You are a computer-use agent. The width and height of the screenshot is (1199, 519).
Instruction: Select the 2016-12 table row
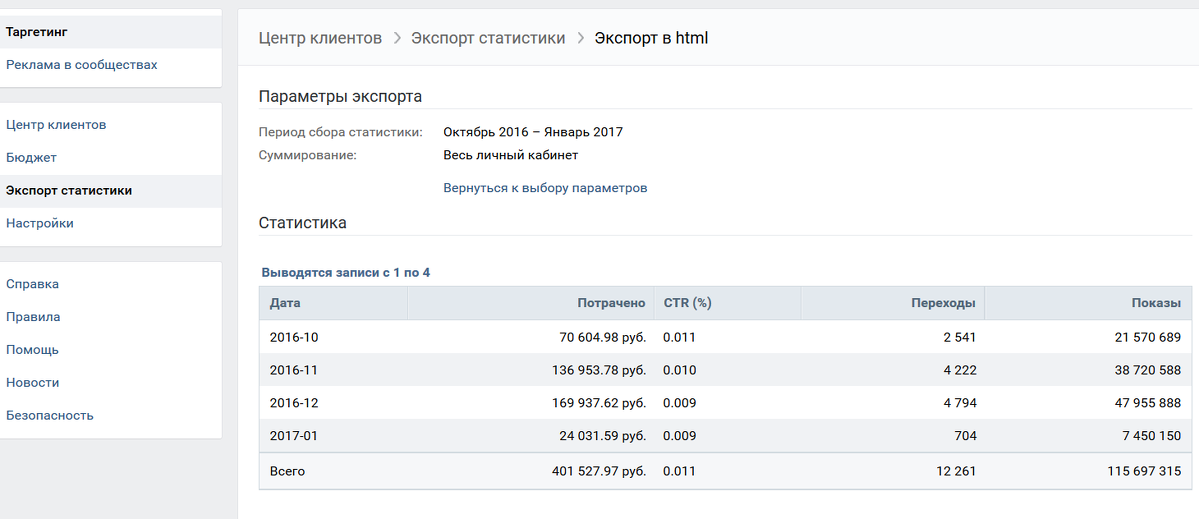(726, 402)
